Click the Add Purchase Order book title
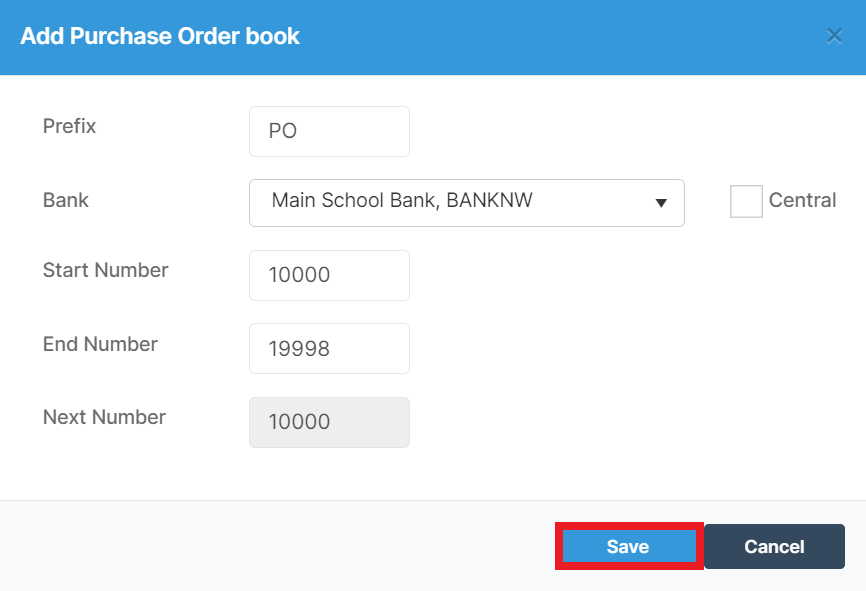866x591 pixels. [160, 36]
